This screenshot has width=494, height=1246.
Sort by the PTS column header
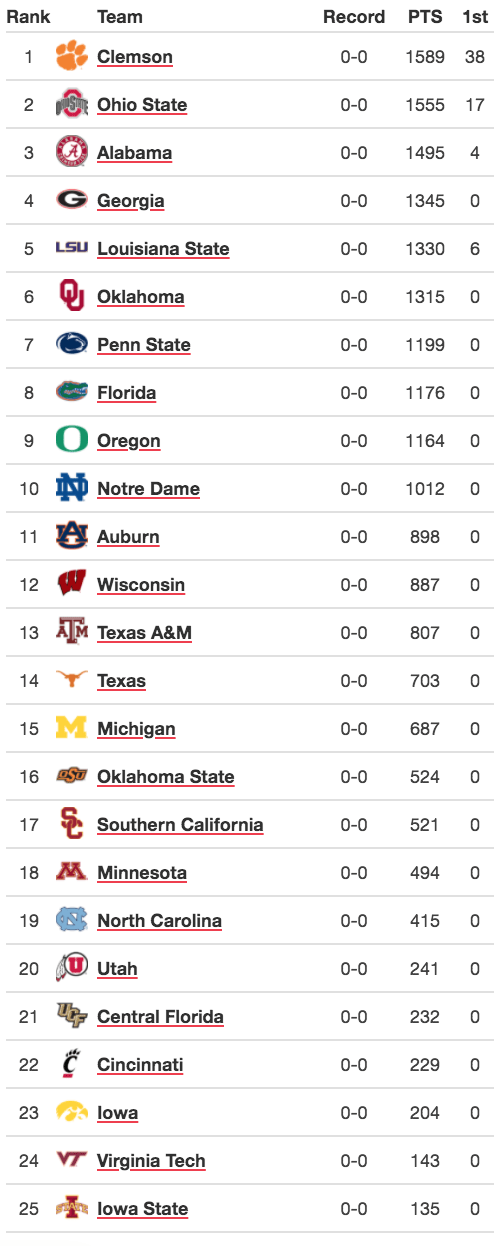[425, 17]
